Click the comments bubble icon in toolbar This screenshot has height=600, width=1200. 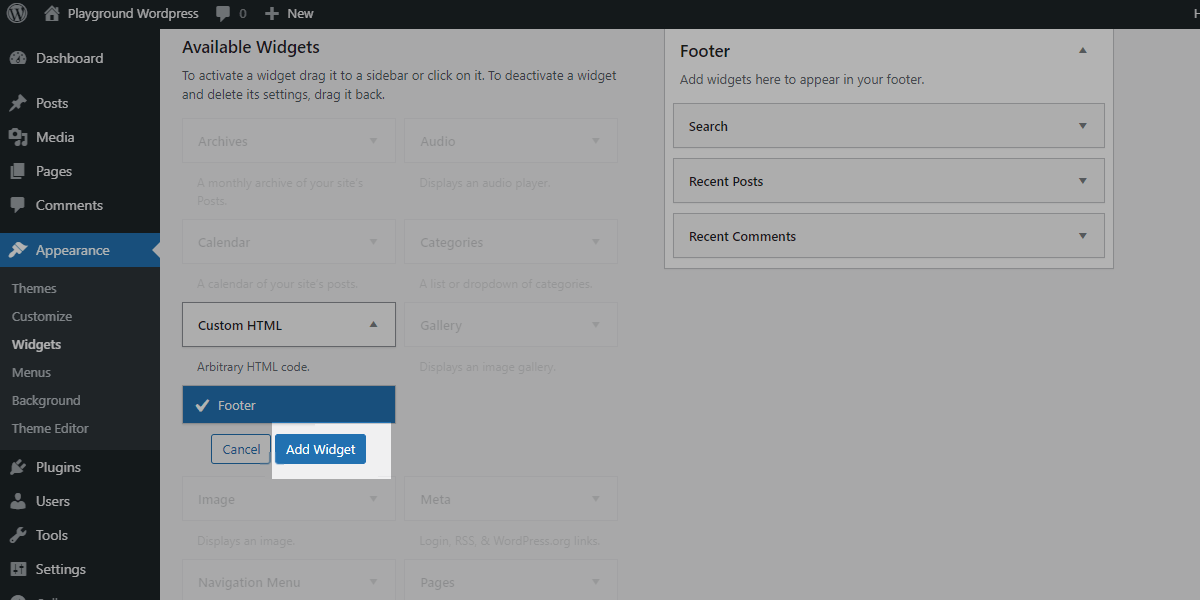223,14
